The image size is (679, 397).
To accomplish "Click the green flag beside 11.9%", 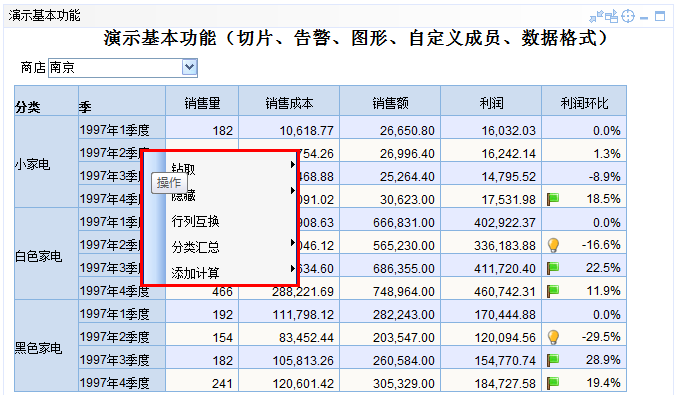I will [553, 291].
